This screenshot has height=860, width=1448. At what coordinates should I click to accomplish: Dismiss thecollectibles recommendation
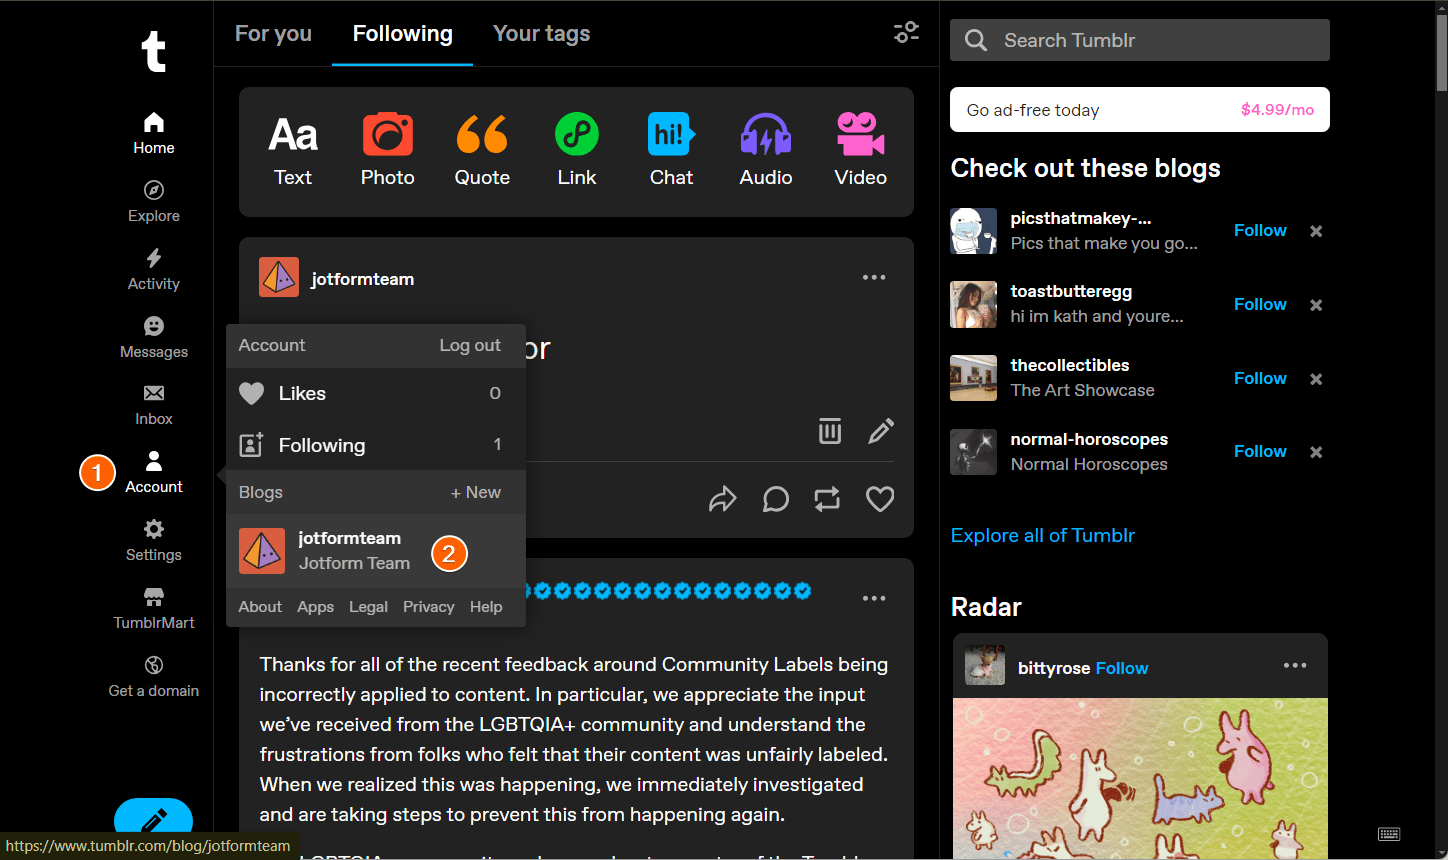pos(1316,379)
